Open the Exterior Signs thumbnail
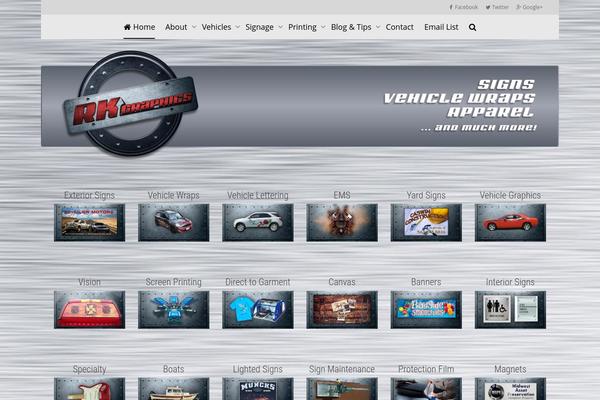Image resolution: width=600 pixels, height=400 pixels. point(90,222)
